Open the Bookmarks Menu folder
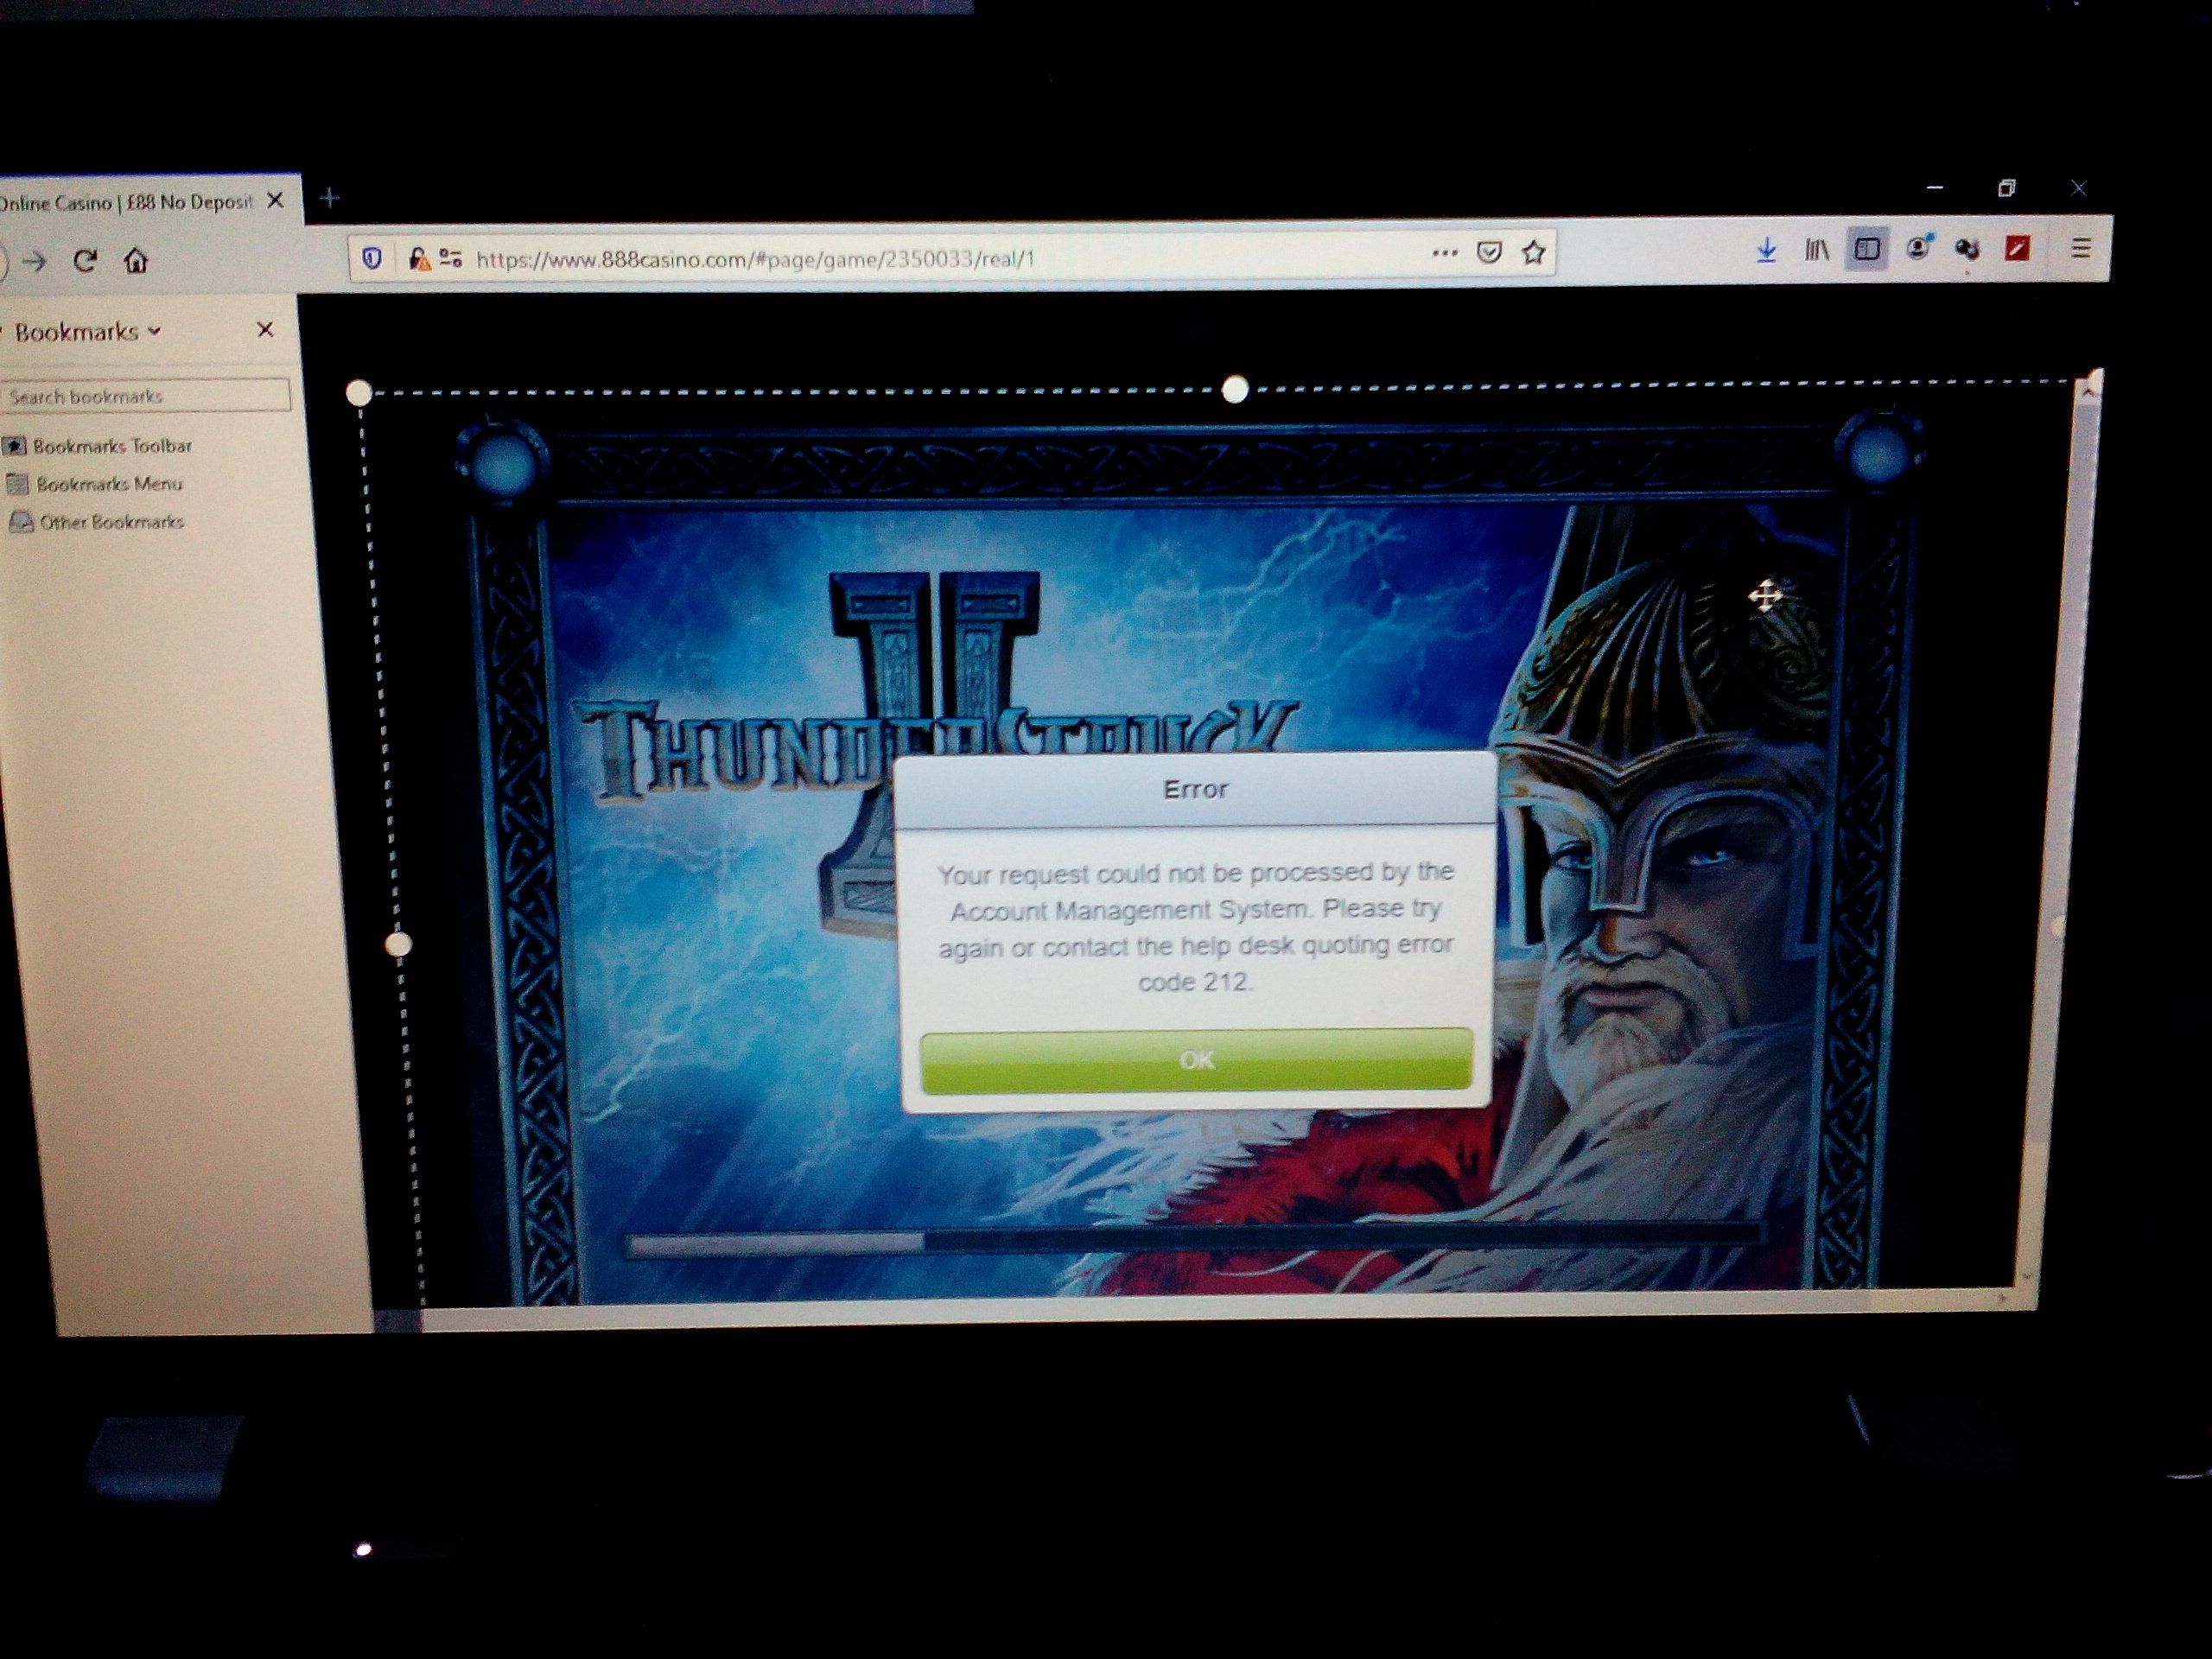2212x1659 pixels. coord(97,484)
